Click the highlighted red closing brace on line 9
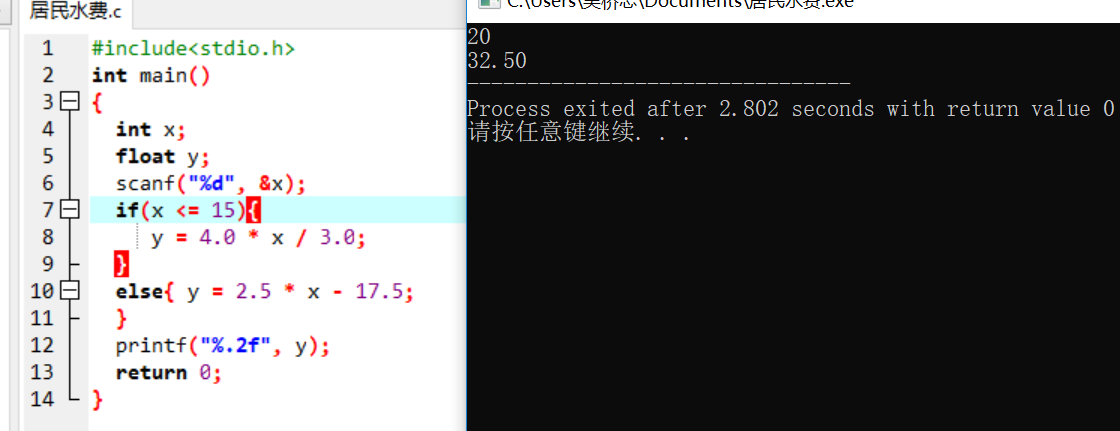1120x431 pixels. (x=121, y=264)
